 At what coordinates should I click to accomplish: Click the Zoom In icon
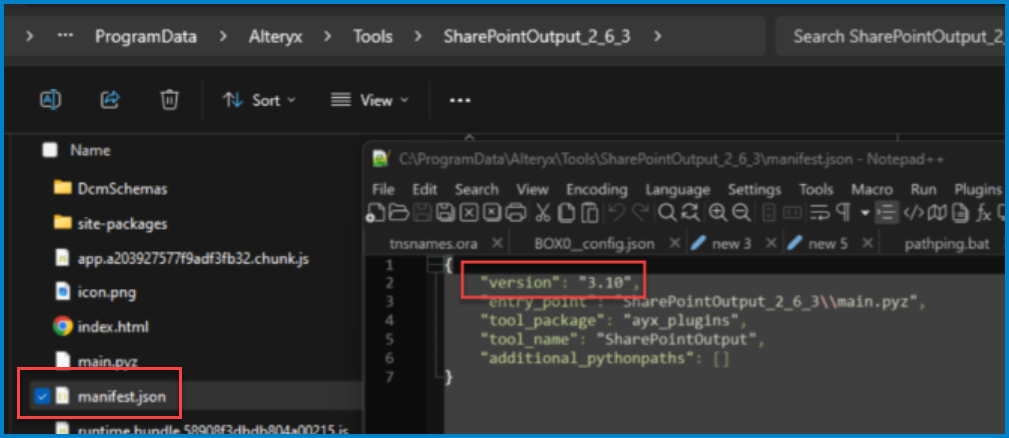(x=718, y=213)
